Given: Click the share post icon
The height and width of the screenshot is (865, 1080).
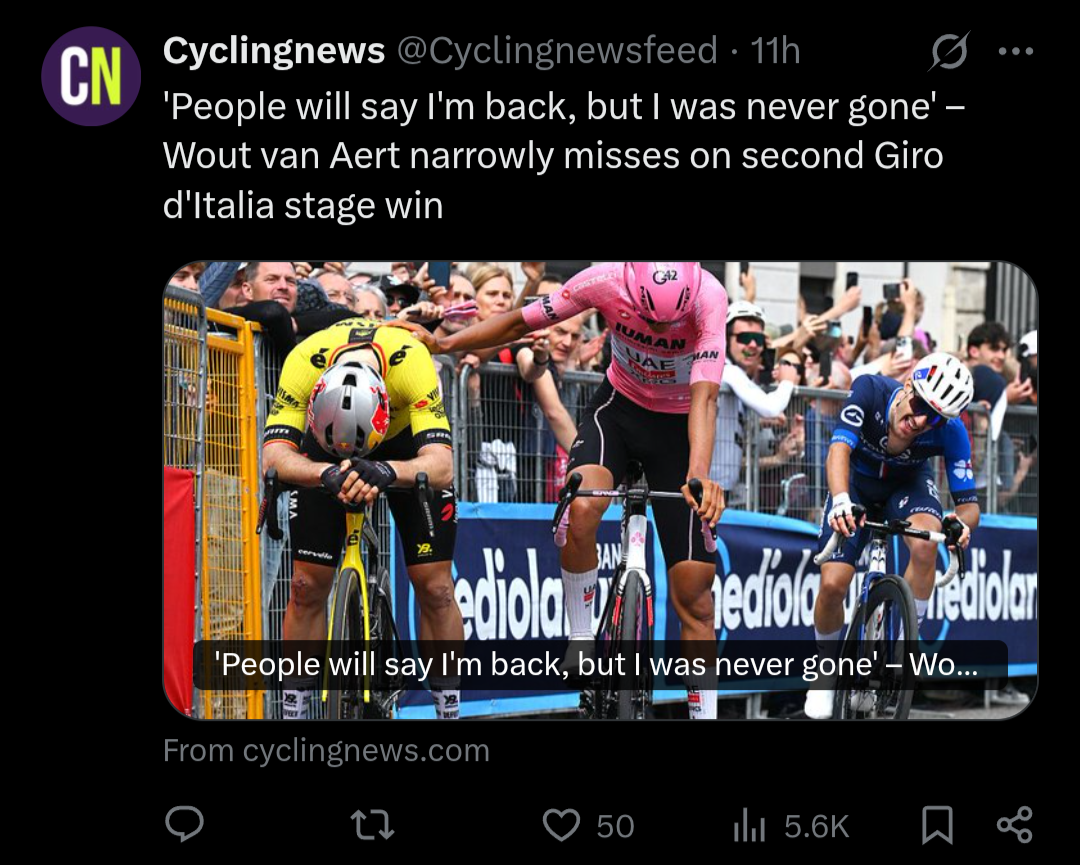Looking at the screenshot, I should [1014, 825].
